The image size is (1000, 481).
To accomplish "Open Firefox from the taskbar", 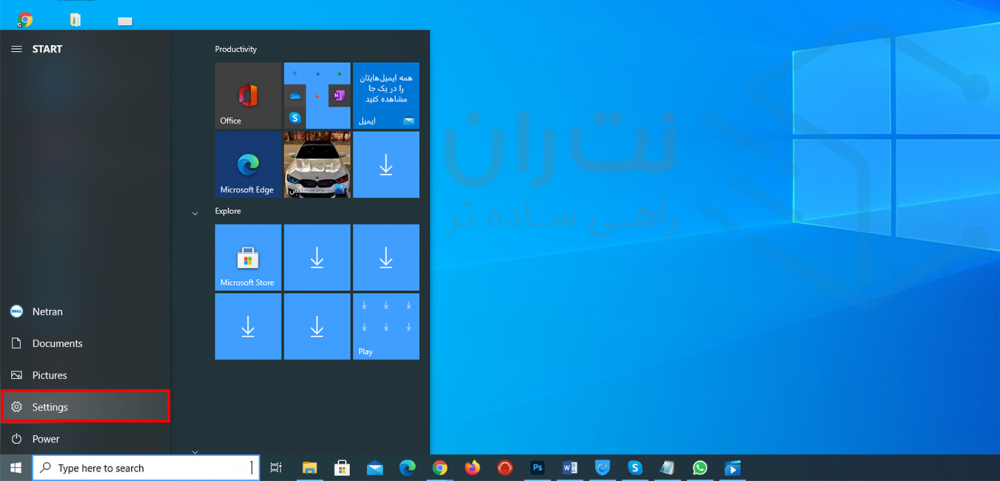I will 472,467.
